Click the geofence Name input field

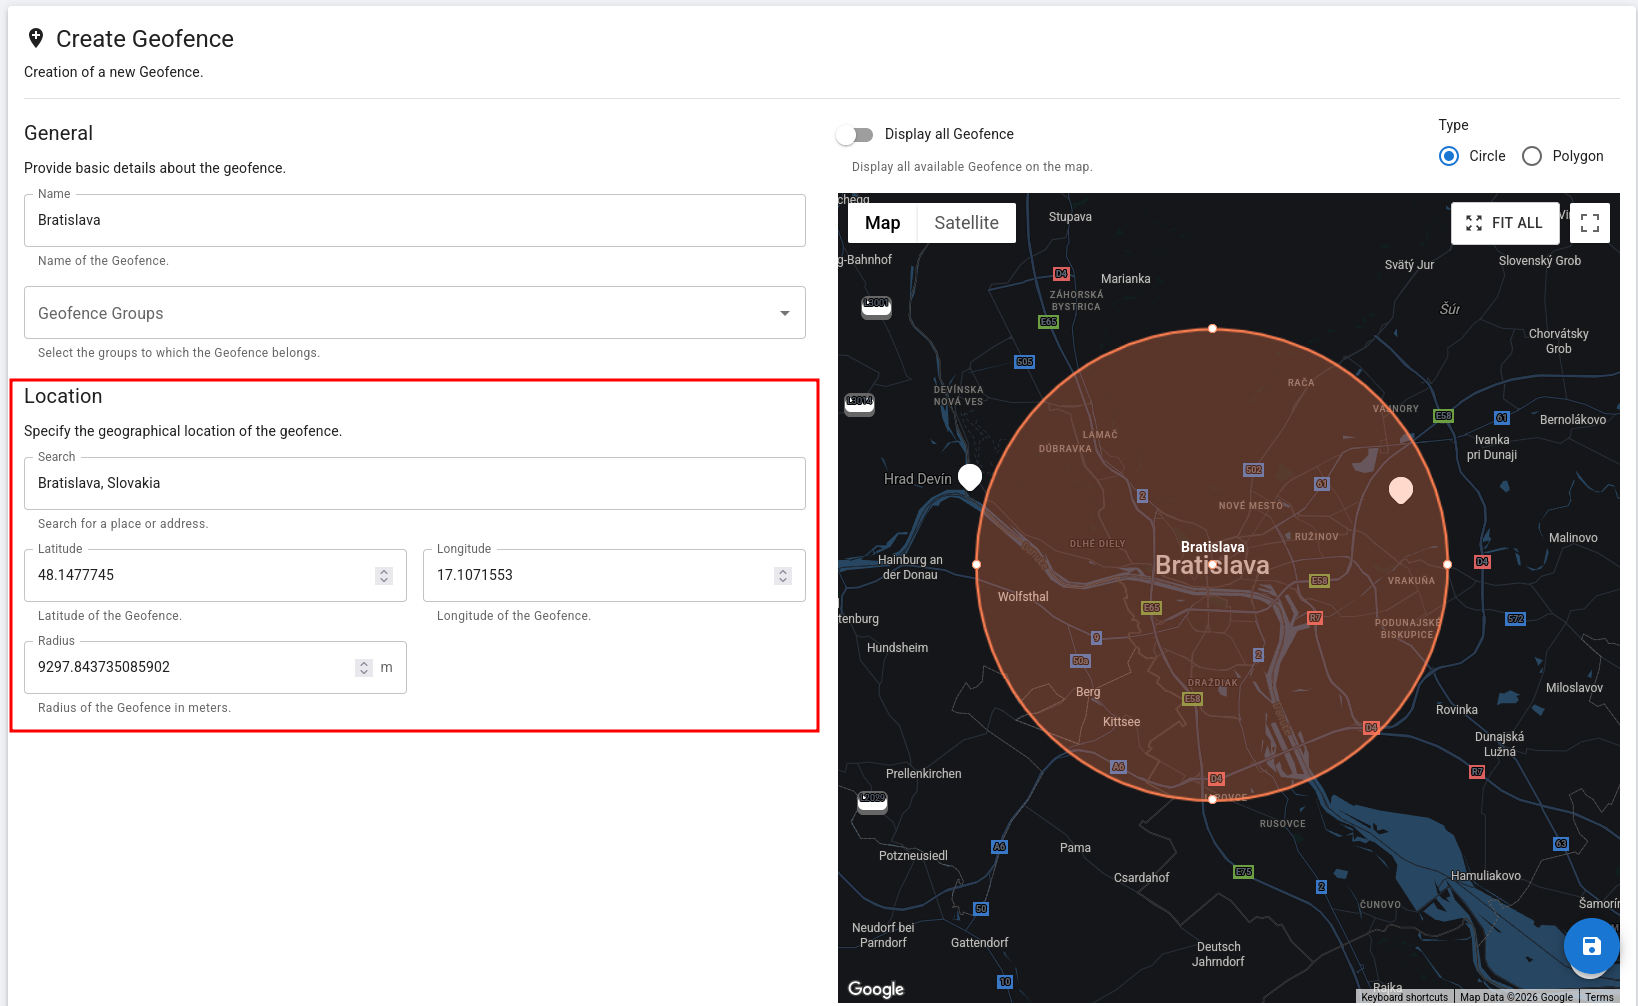[414, 221]
